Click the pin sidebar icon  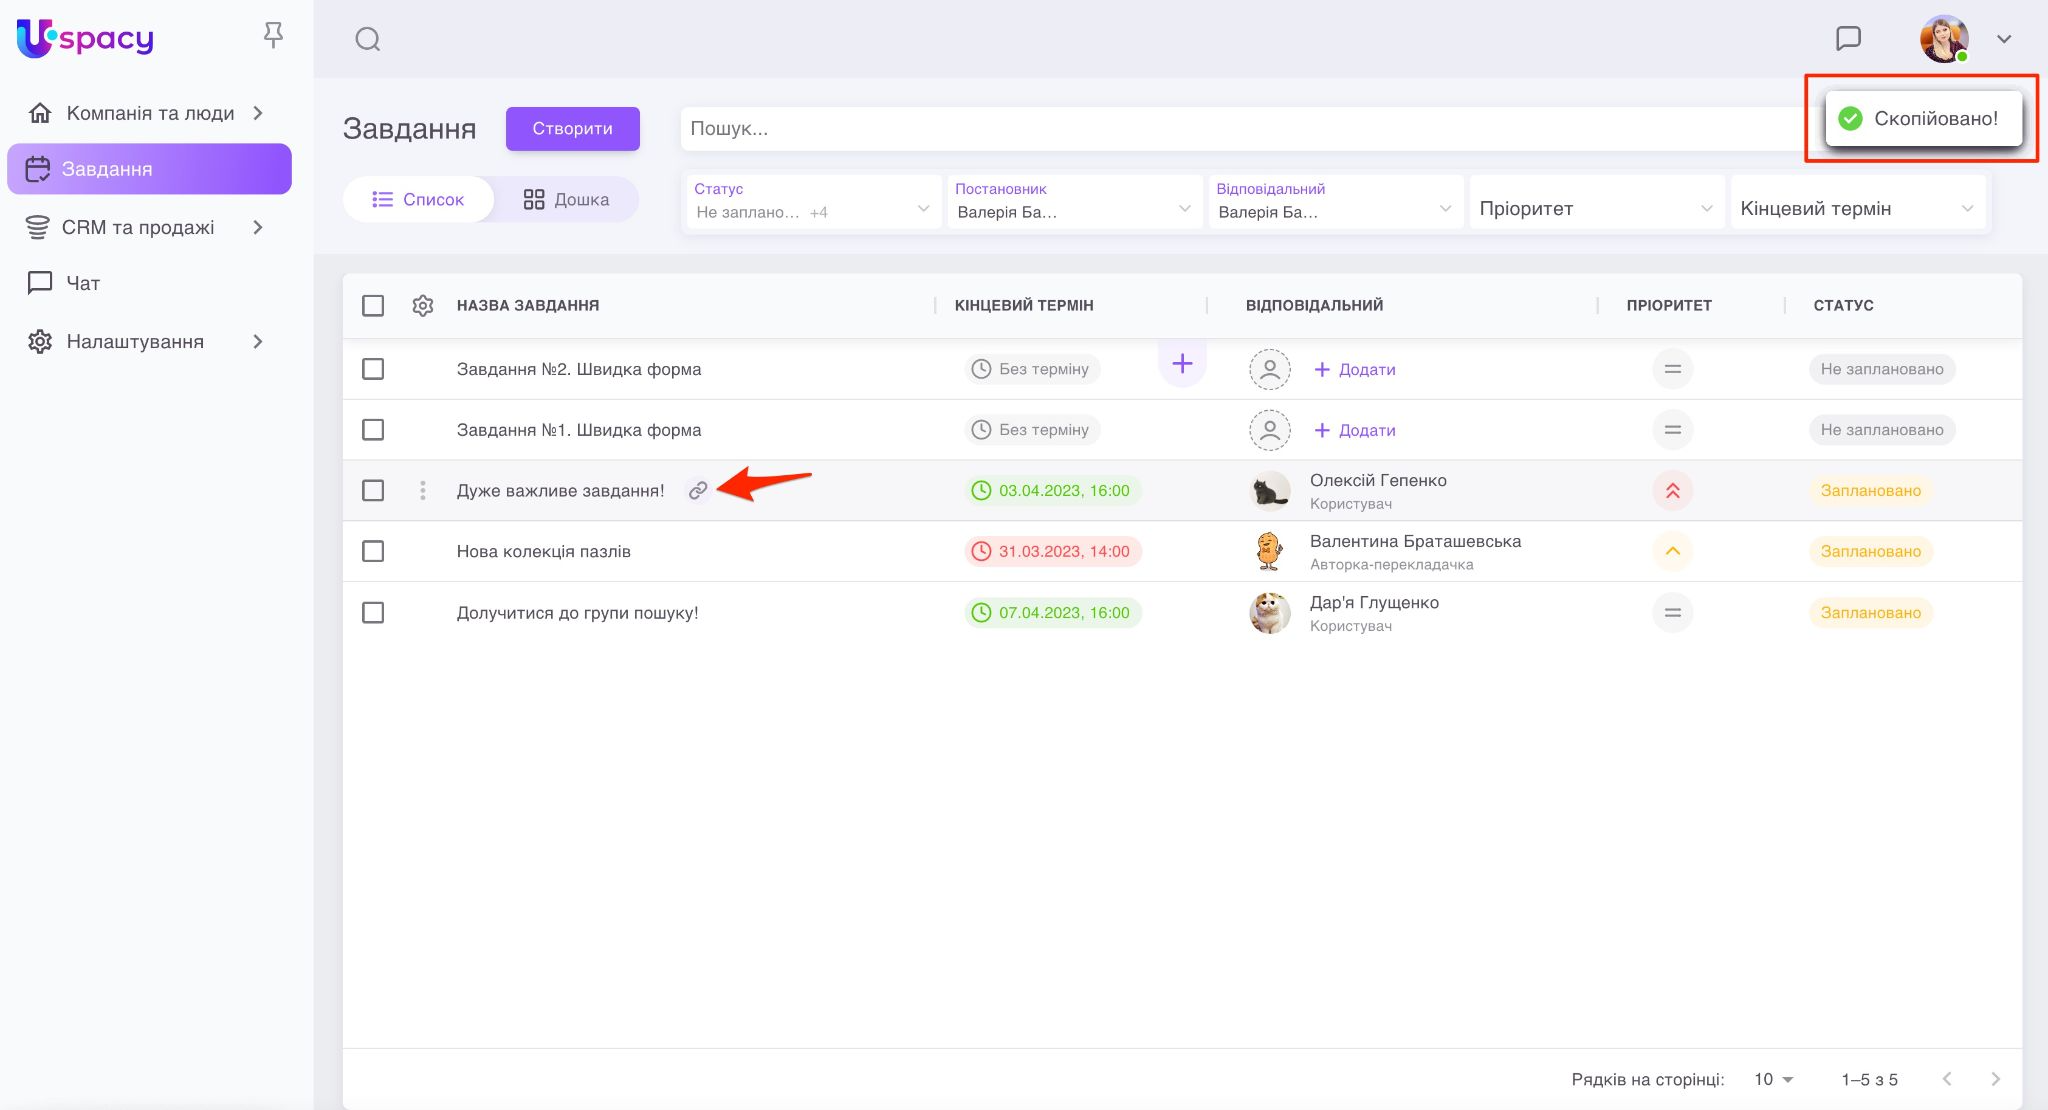pos(273,36)
